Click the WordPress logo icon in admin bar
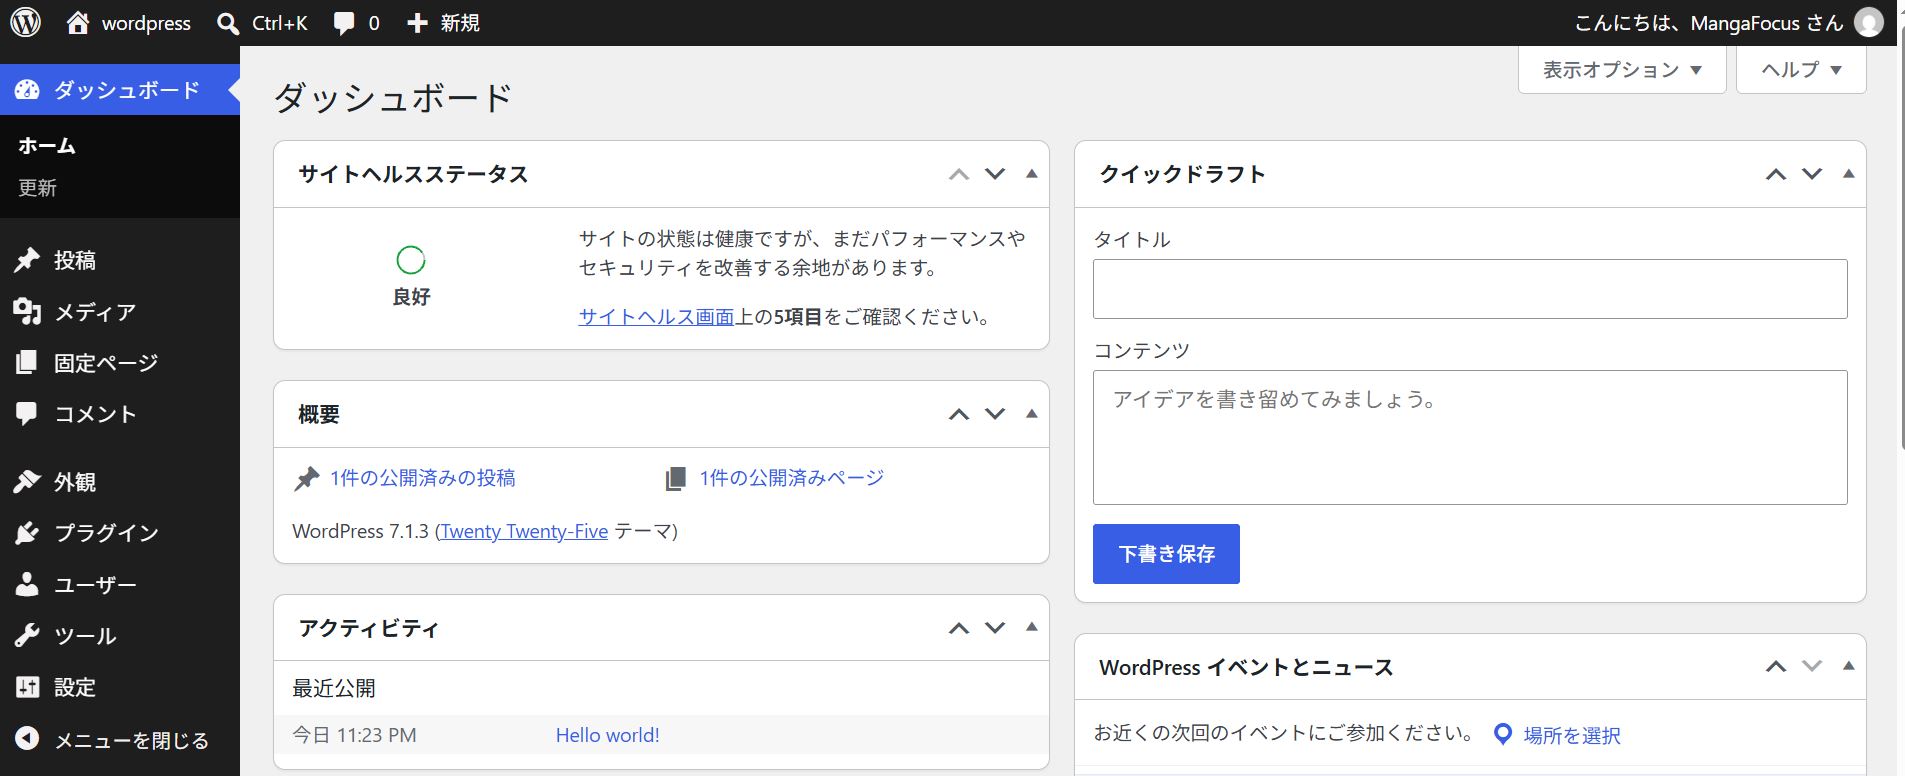This screenshot has width=1905, height=776. (25, 22)
